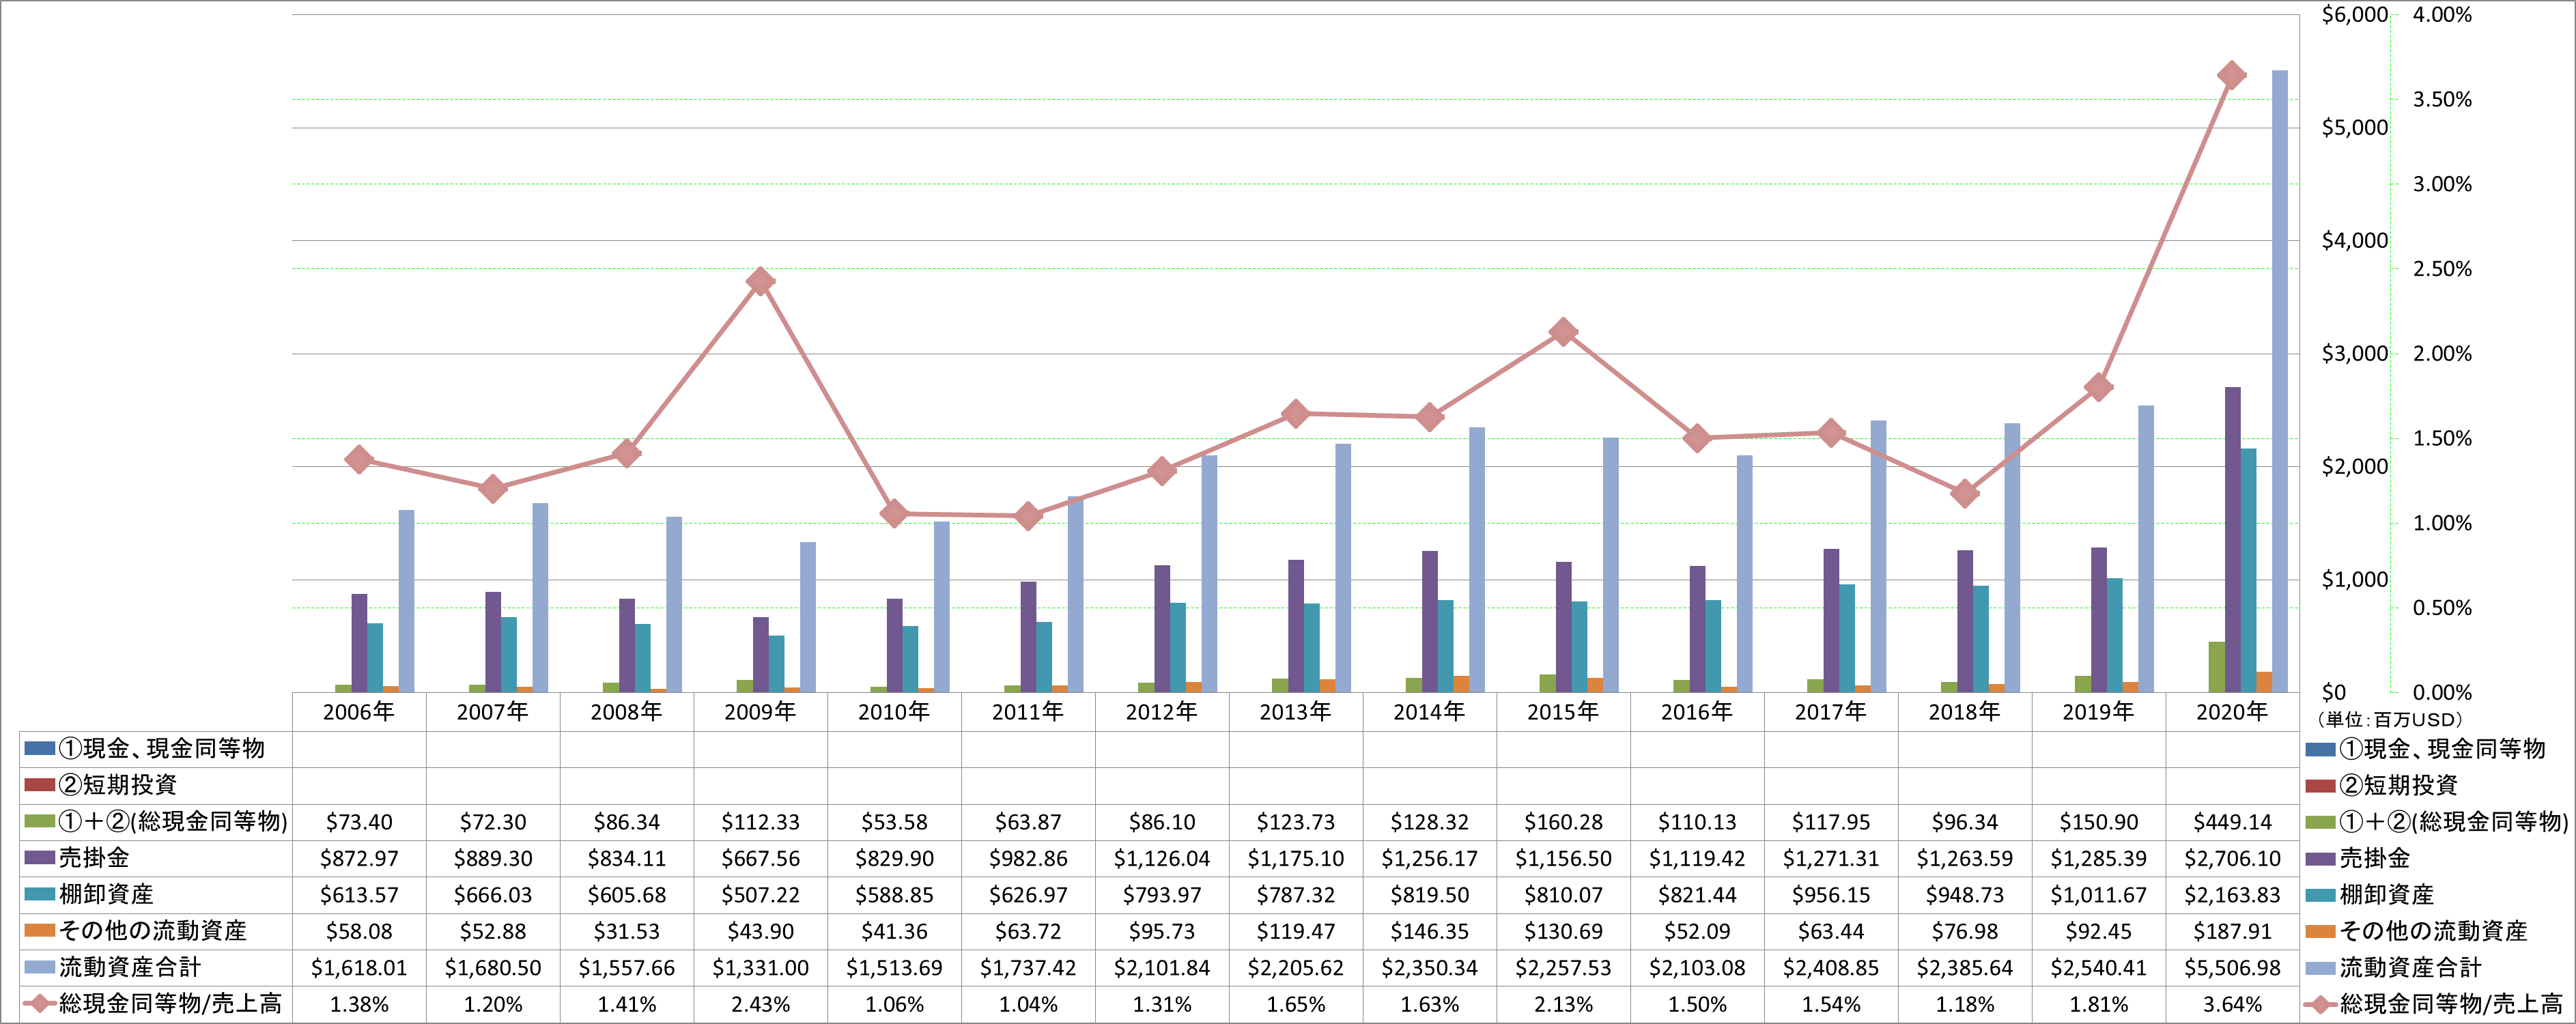The height and width of the screenshot is (1024, 2576).
Task: Click 2018年 その他の流動資産 value $76.98
Action: 1965,932
